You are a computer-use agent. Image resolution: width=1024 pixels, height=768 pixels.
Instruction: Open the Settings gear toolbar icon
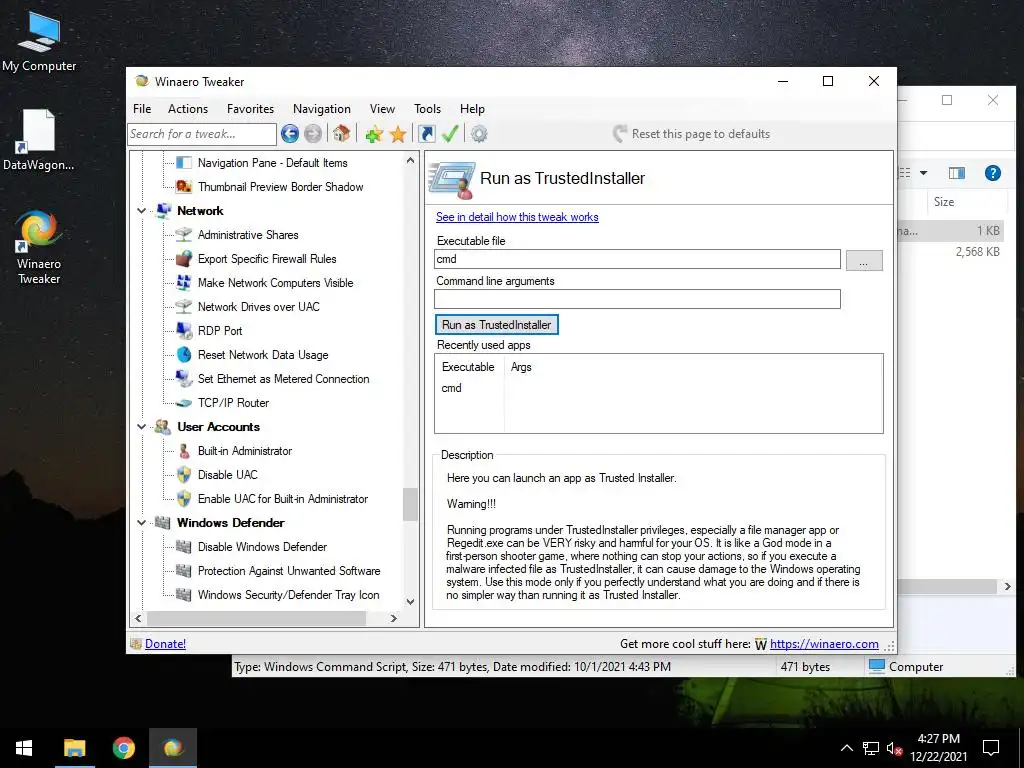(479, 134)
